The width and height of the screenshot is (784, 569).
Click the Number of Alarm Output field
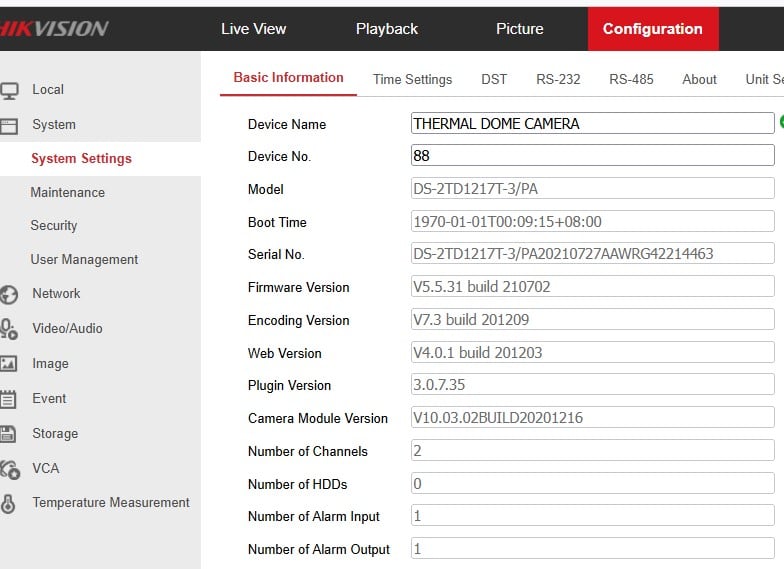pos(592,548)
